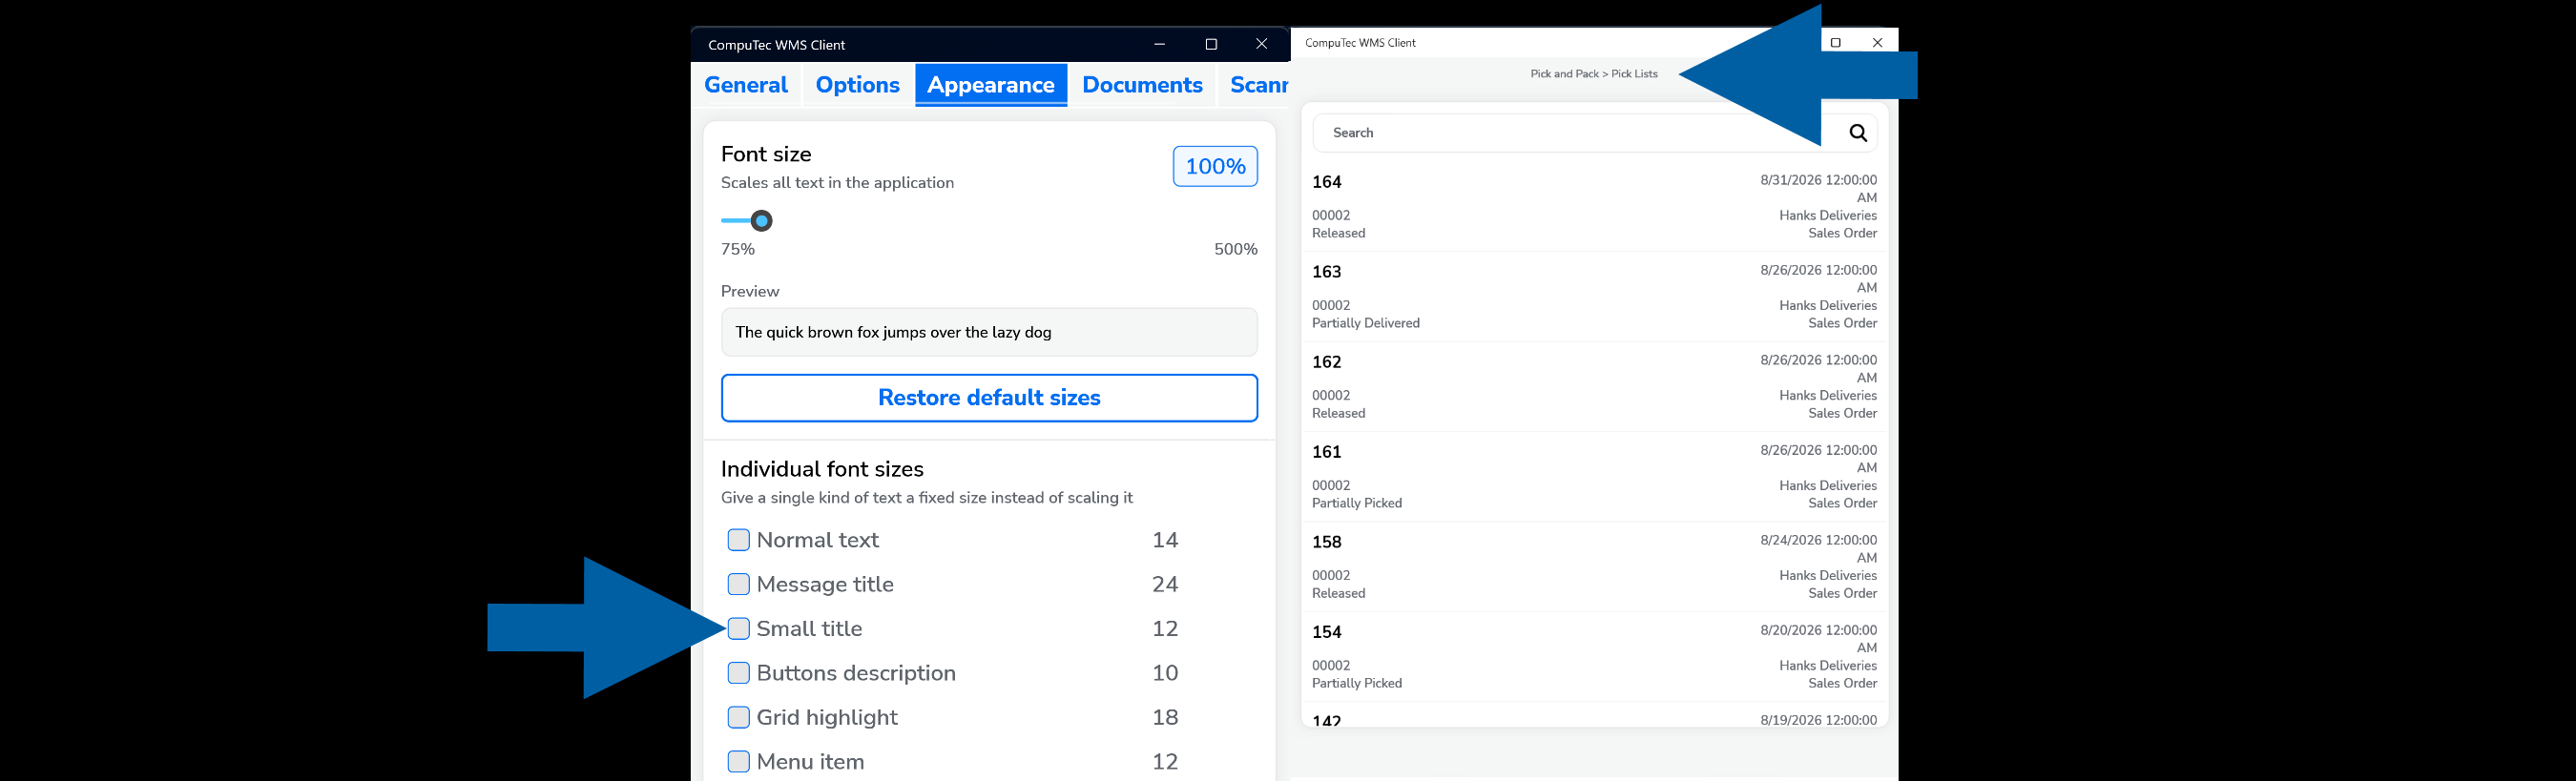Maximize the settings window
The height and width of the screenshot is (781, 2576).
click(x=1211, y=44)
